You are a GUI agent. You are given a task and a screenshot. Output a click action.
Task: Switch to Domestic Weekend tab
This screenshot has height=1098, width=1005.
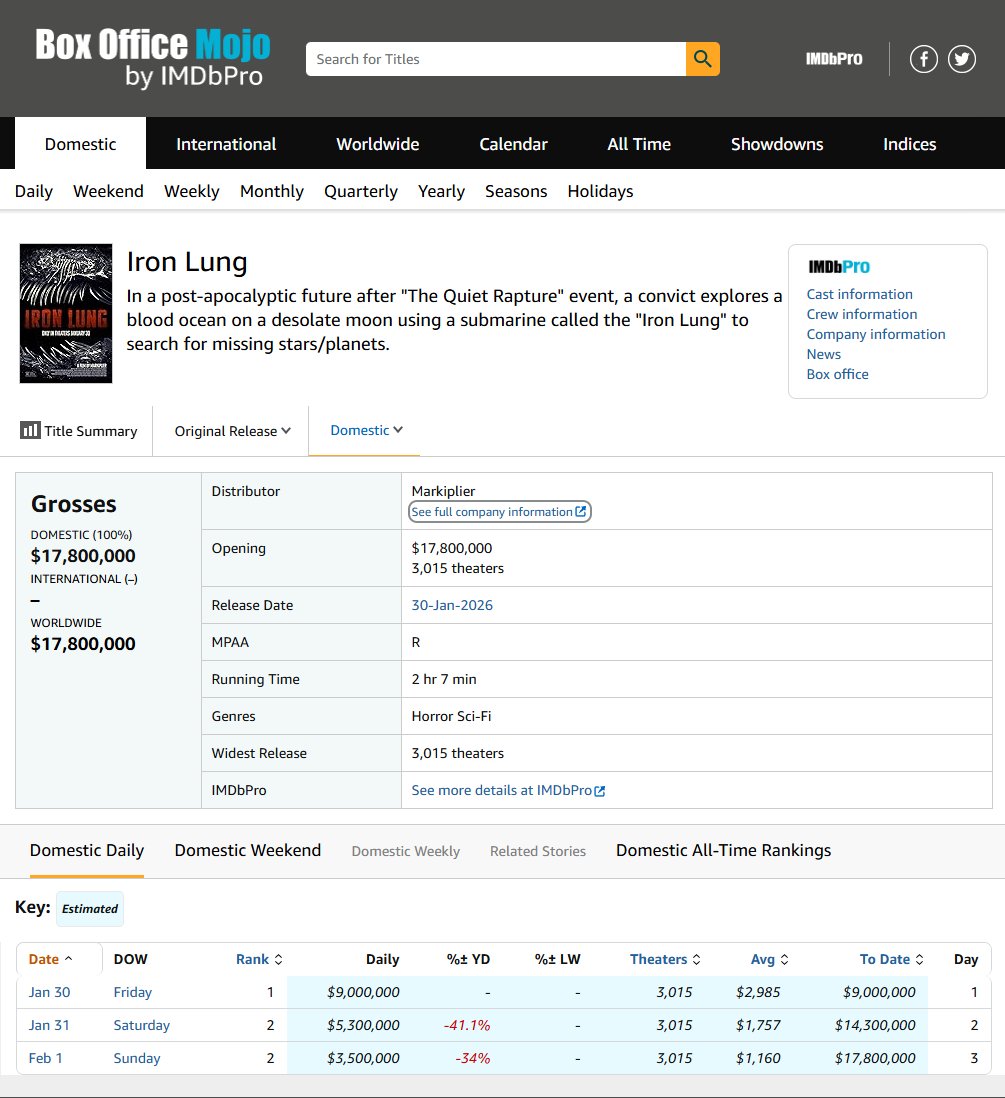[x=248, y=850]
